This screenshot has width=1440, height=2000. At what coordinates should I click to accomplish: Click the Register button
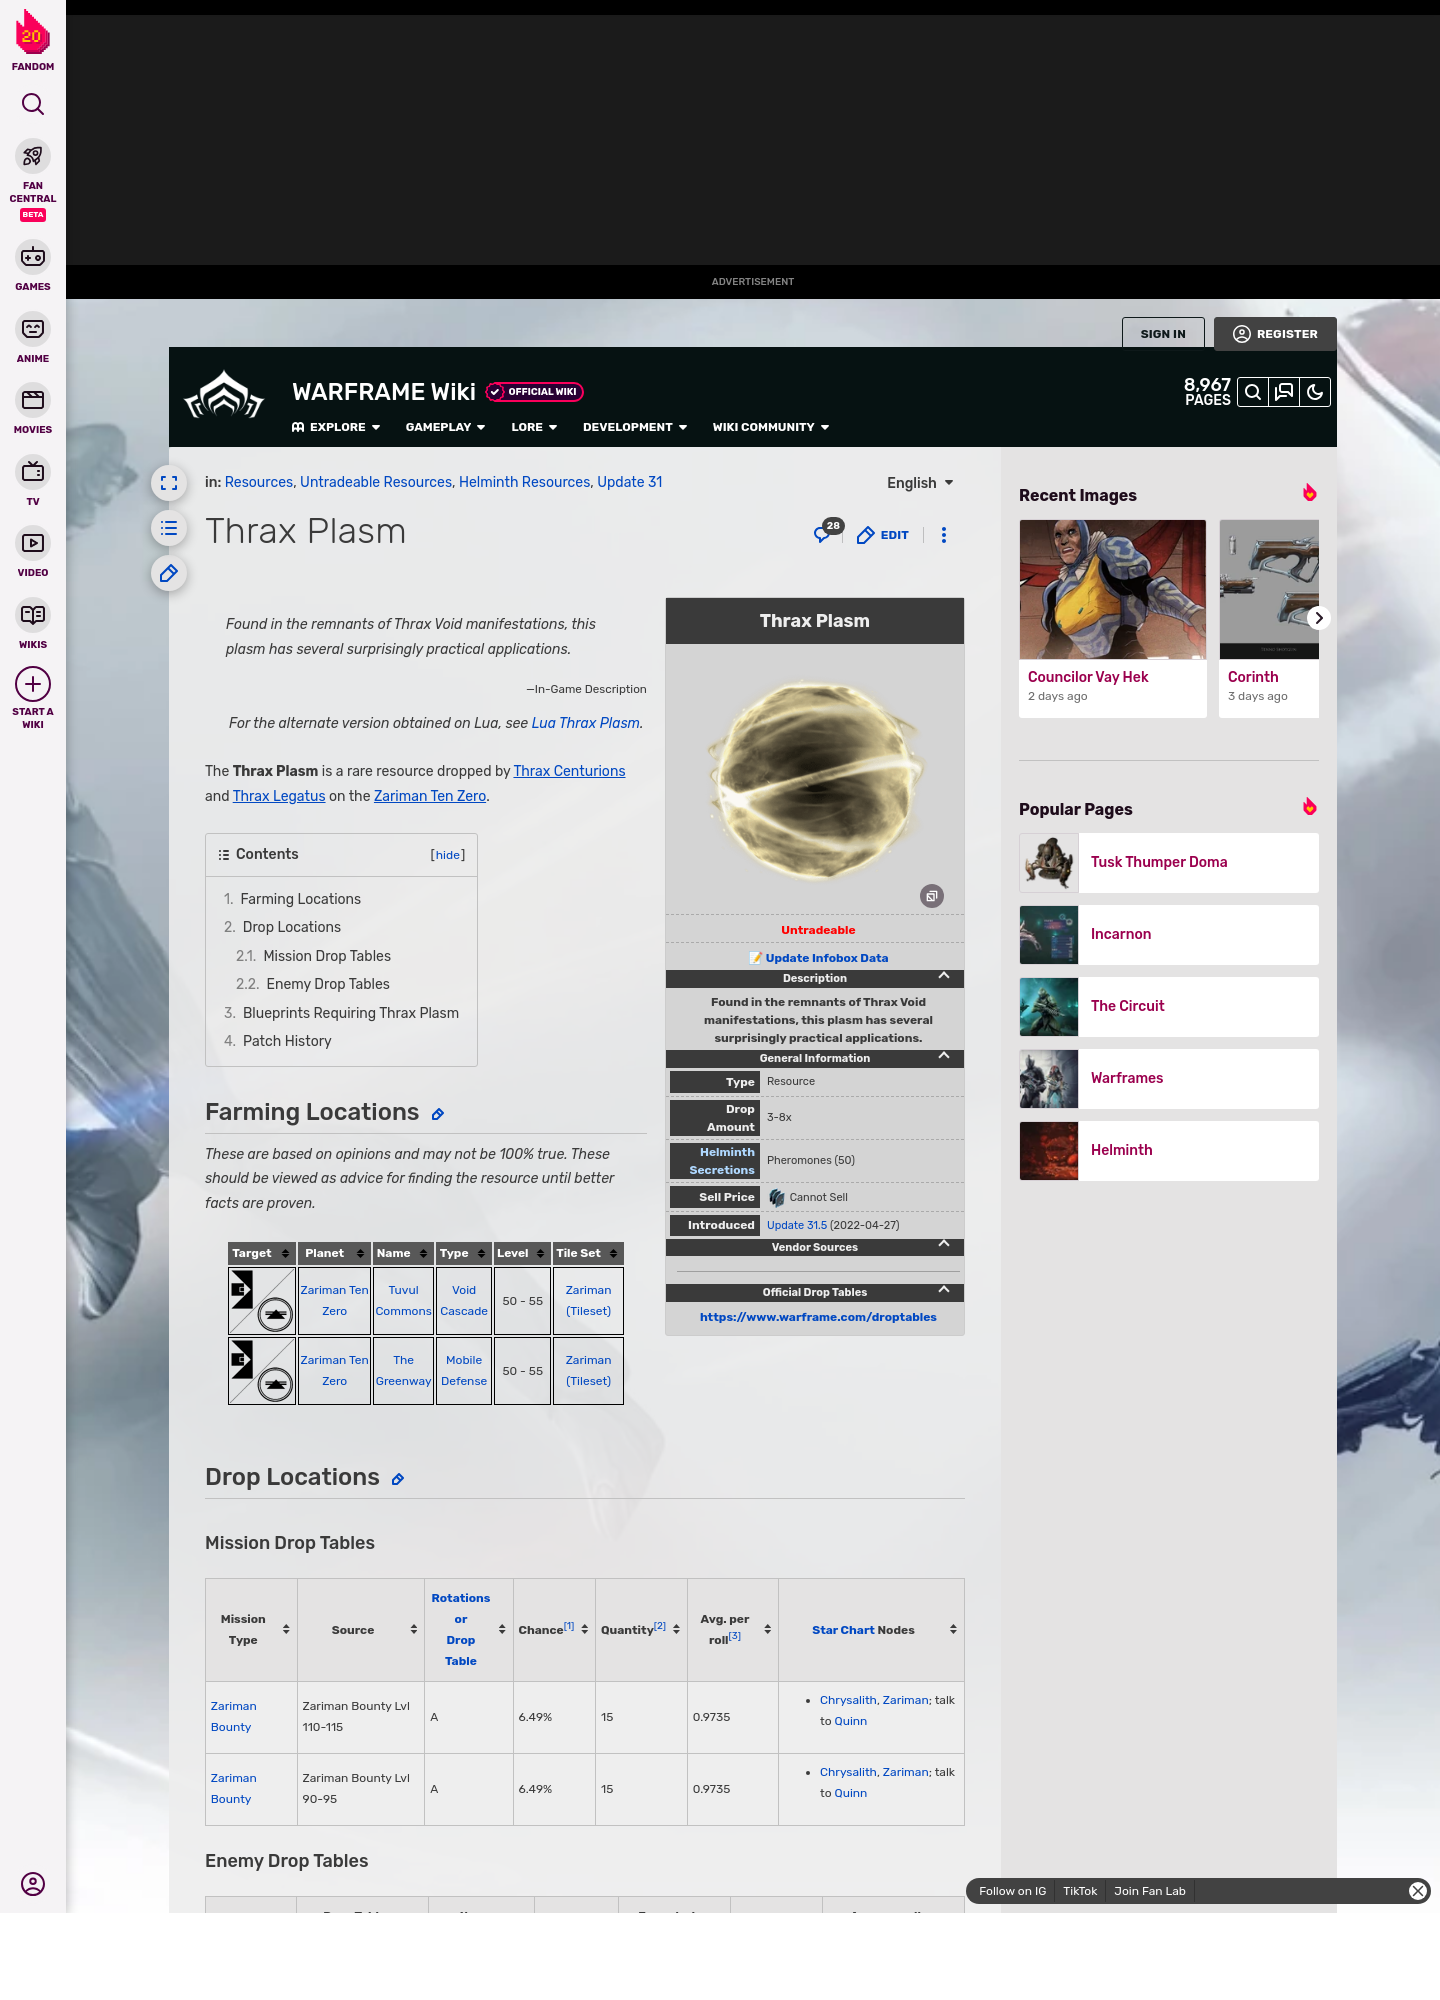[1275, 334]
